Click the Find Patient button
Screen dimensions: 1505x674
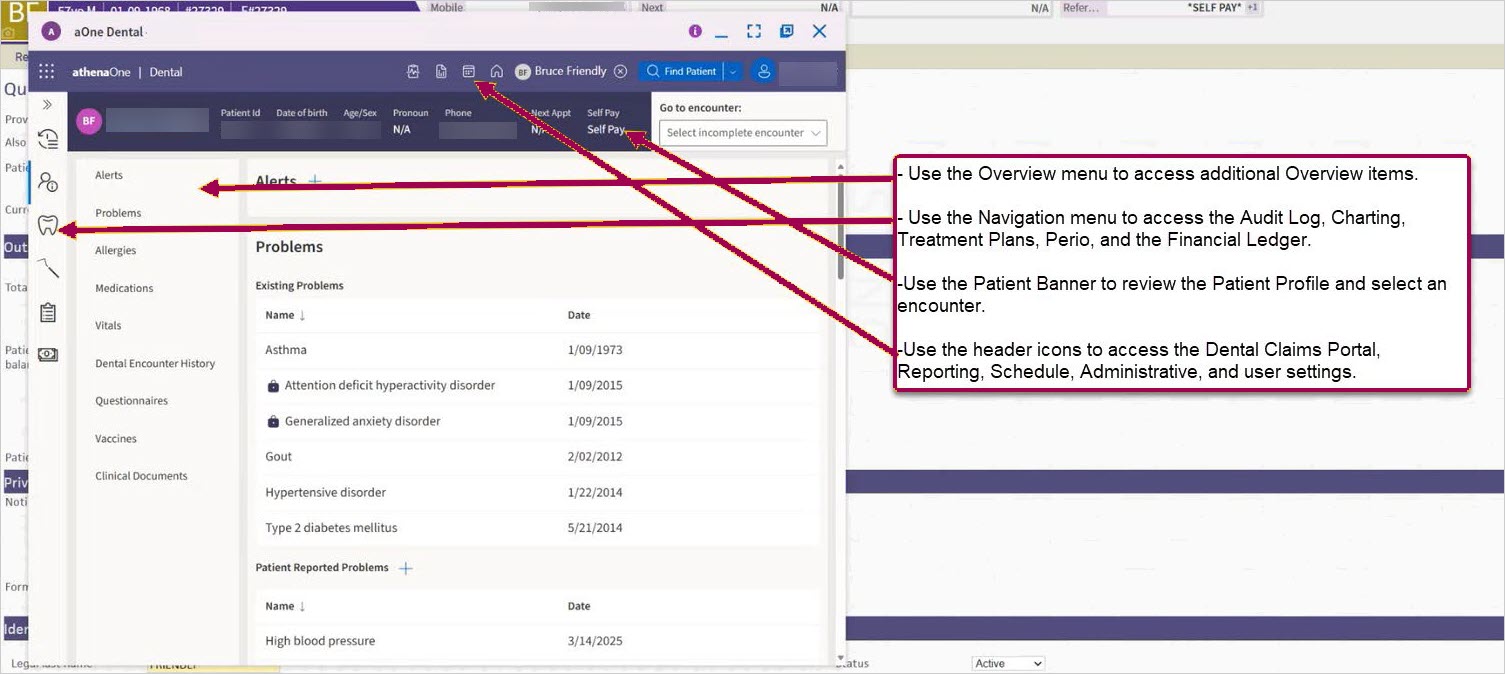pos(682,71)
